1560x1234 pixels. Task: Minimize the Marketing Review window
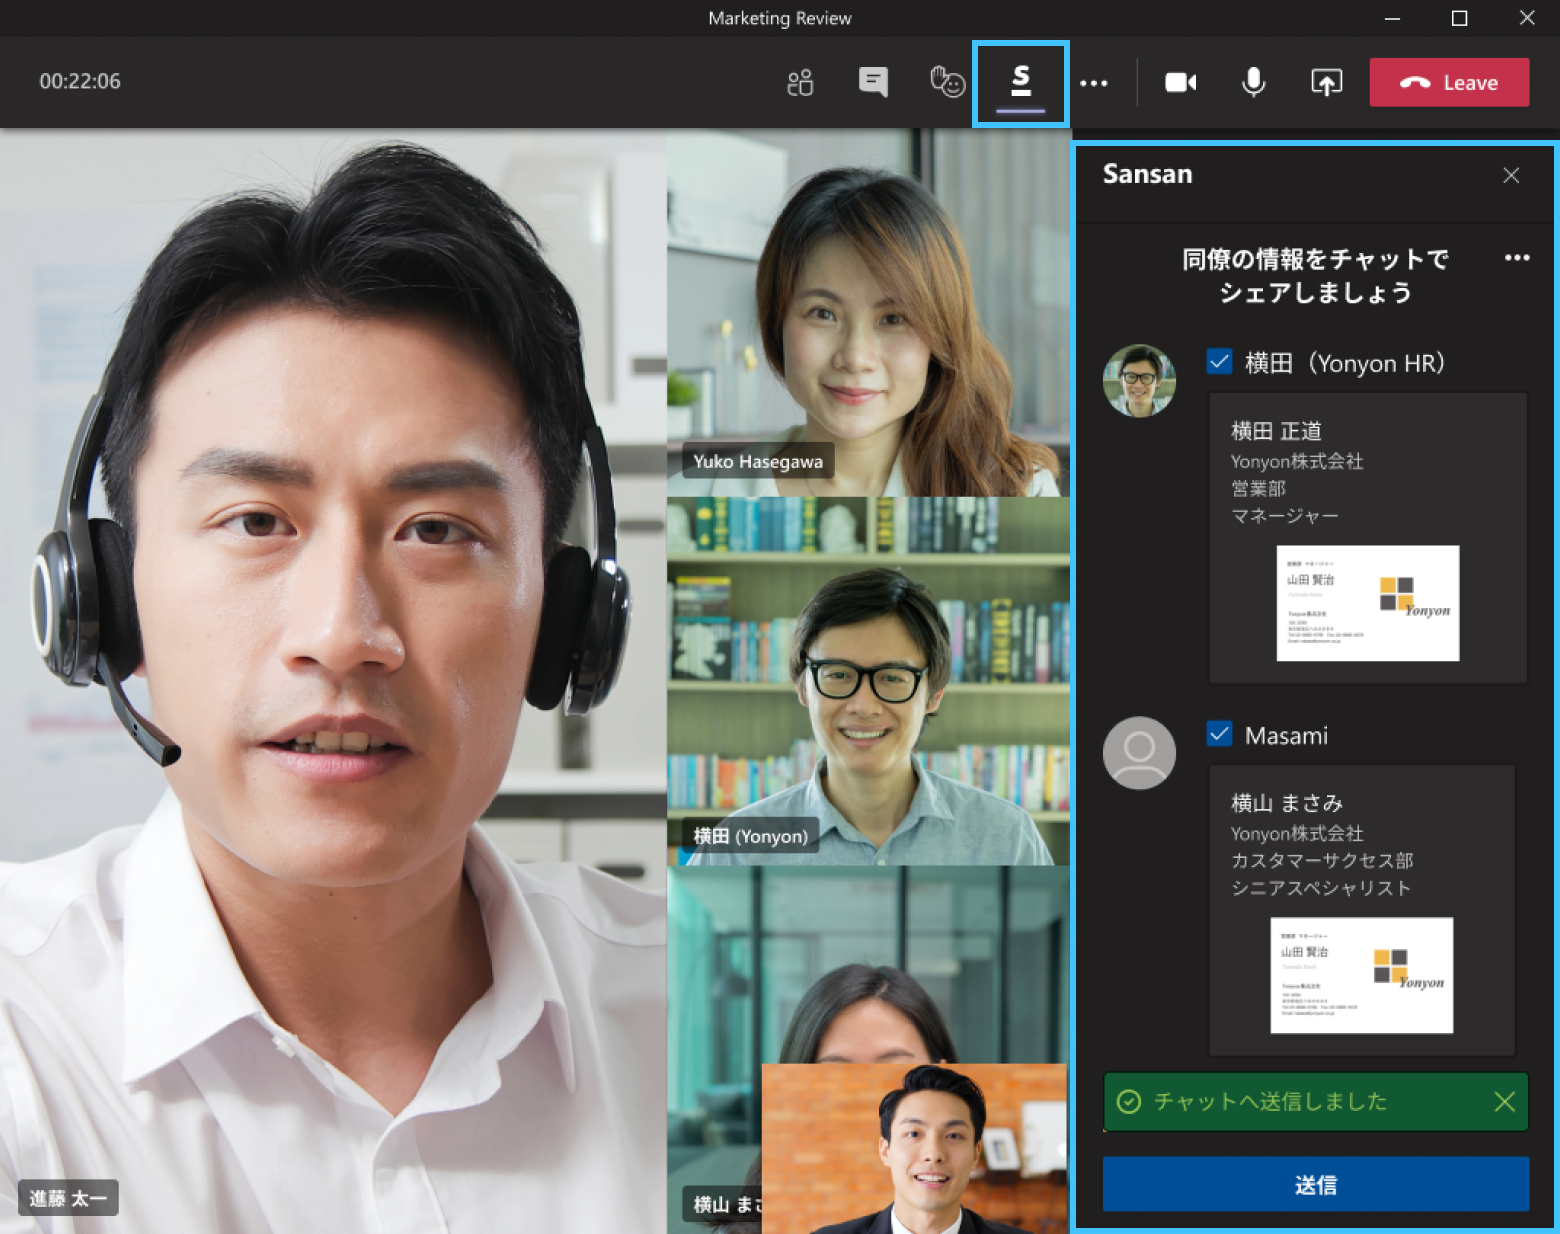1392,18
